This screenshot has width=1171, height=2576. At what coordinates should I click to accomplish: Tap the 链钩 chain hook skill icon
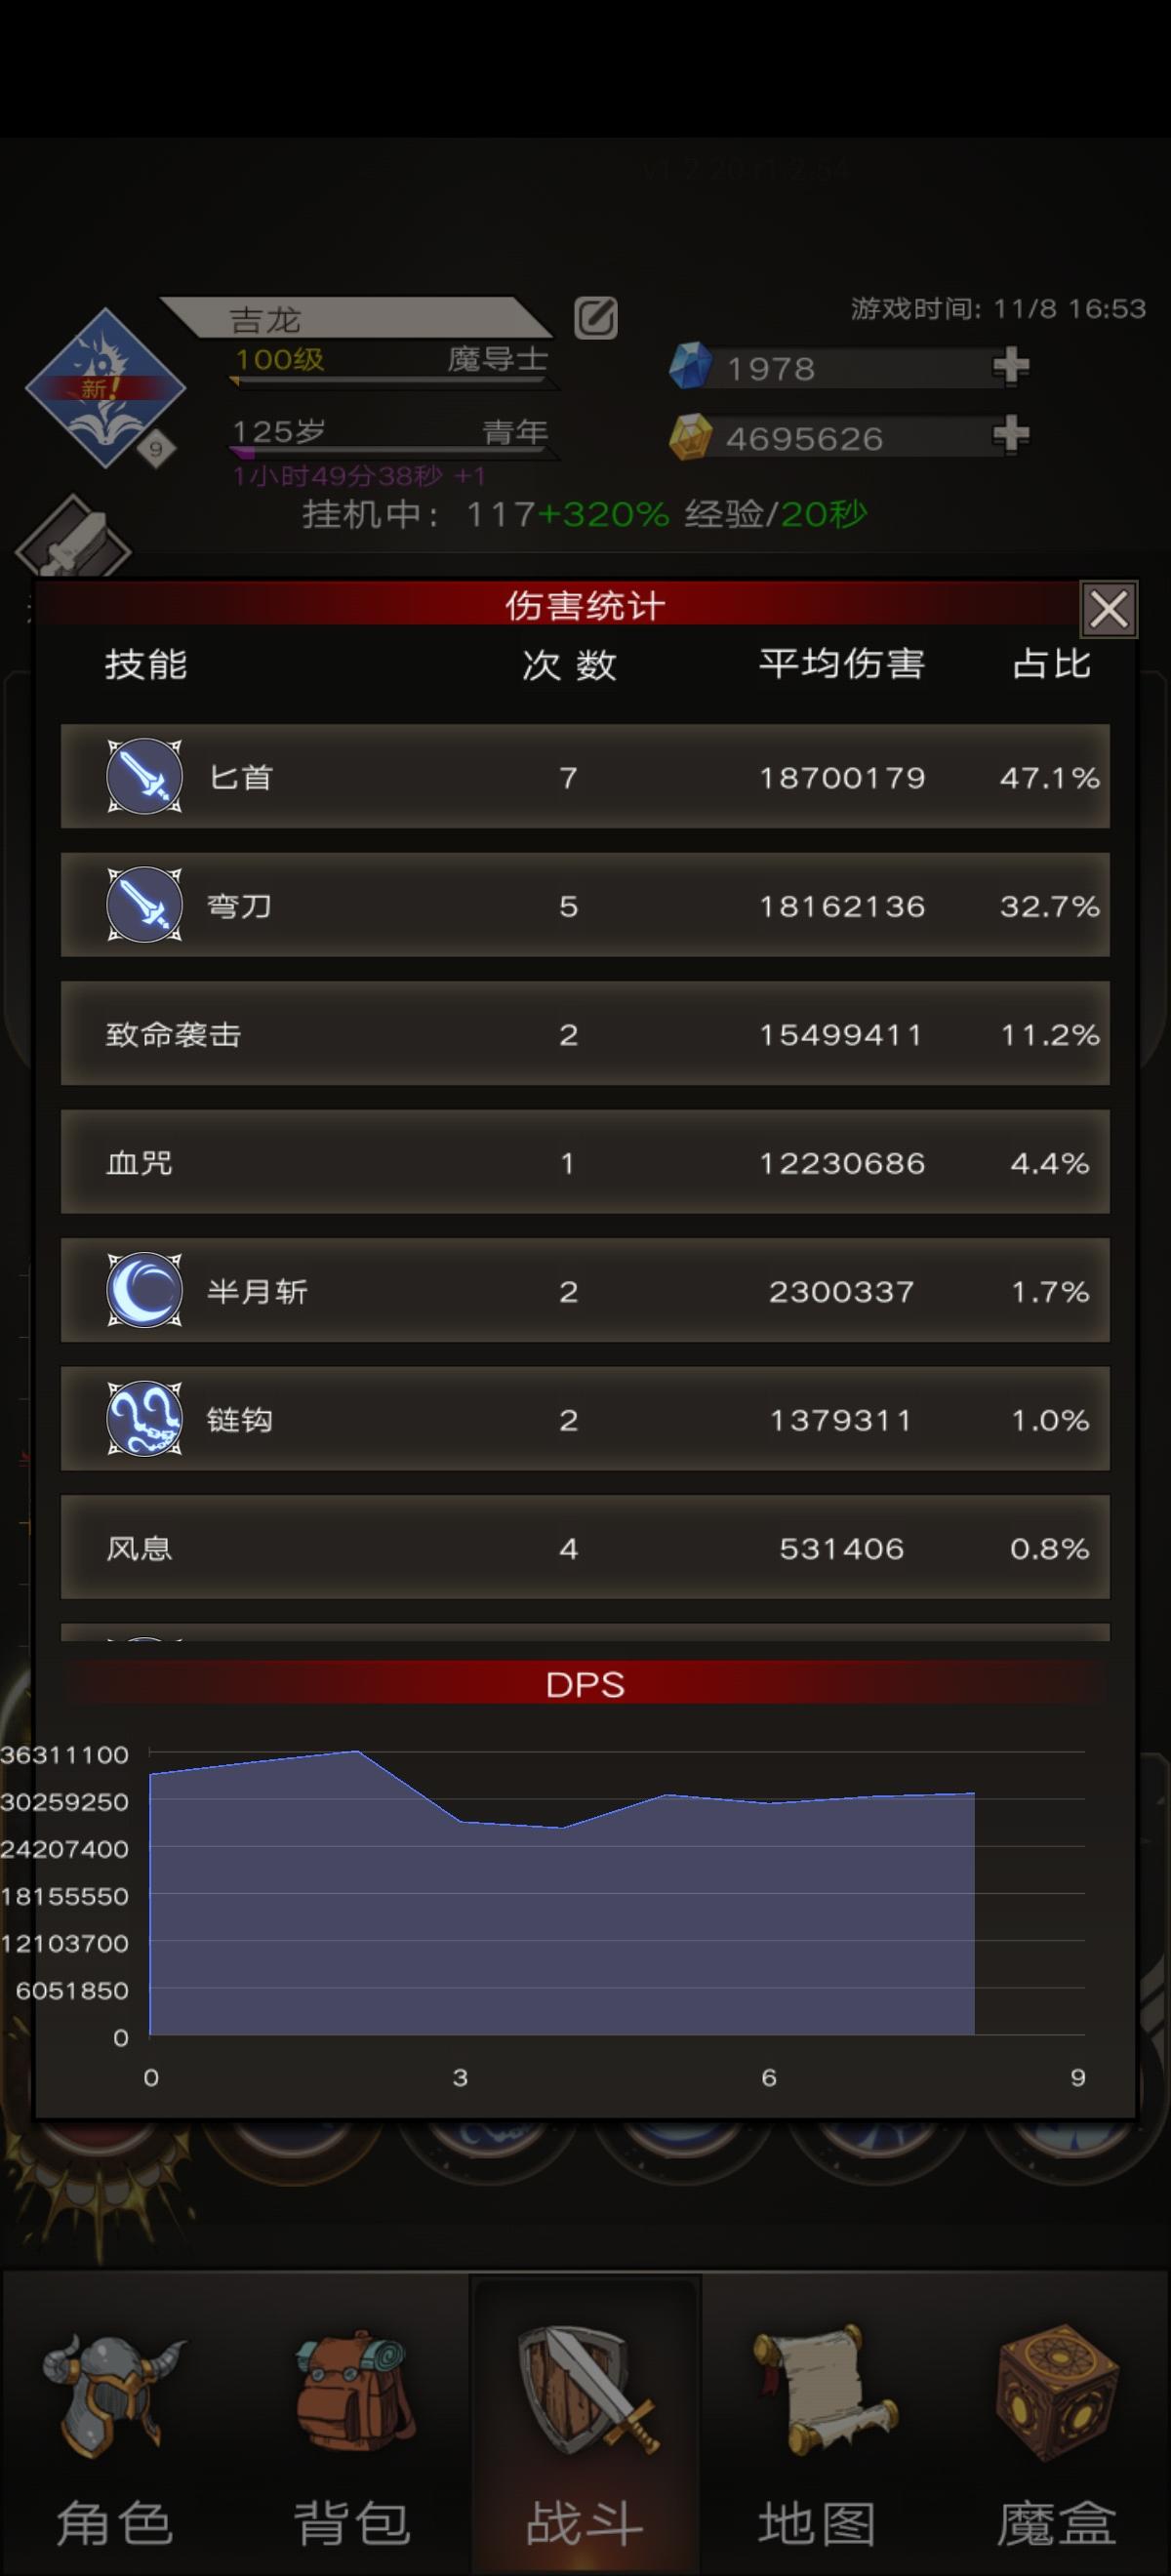click(145, 1419)
